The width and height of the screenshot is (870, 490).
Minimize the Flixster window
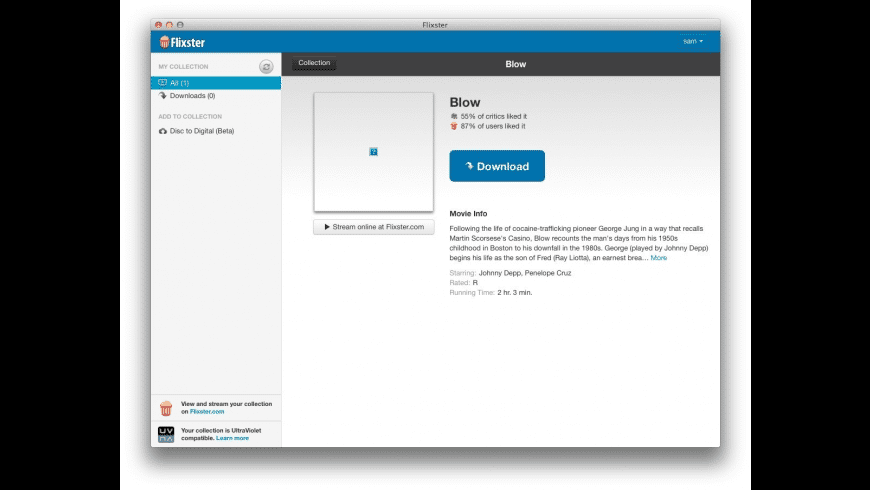169,25
